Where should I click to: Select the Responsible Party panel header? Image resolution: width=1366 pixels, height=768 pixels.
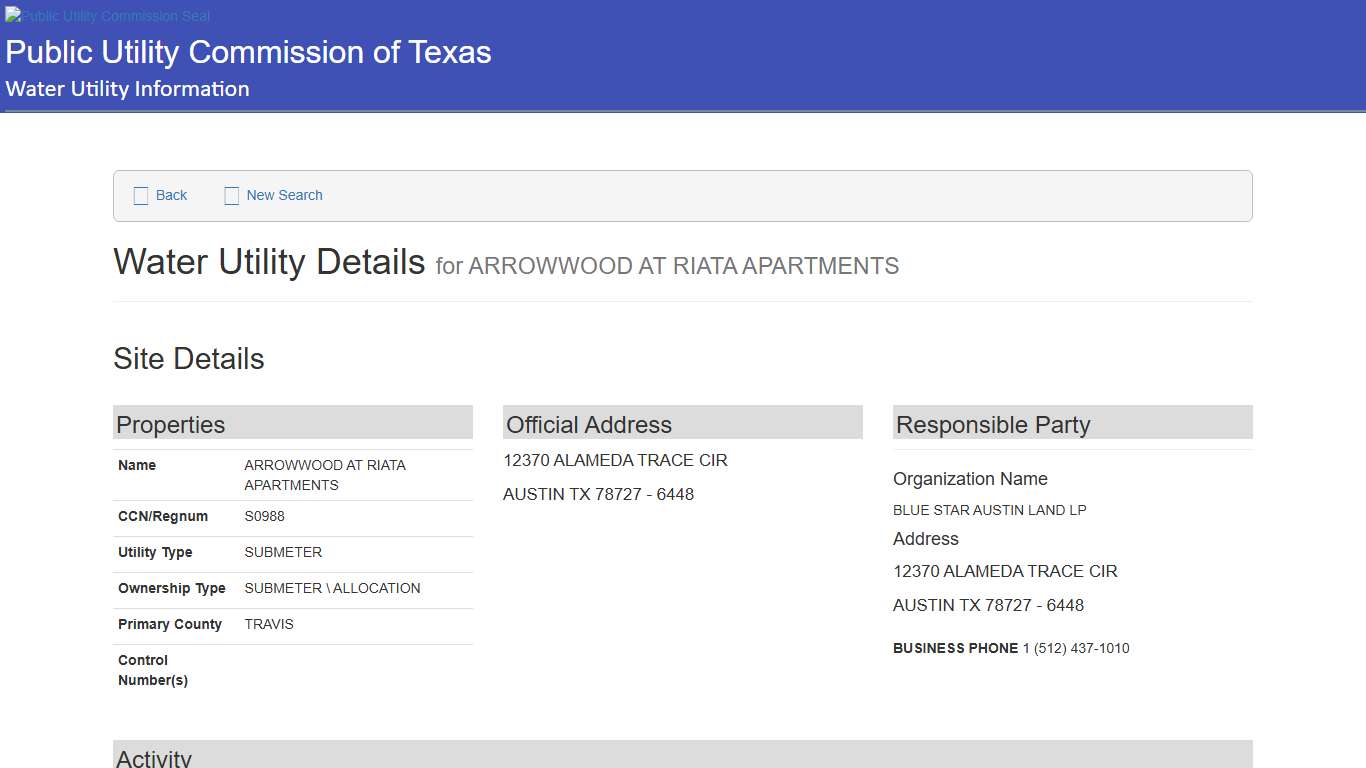(x=1072, y=424)
